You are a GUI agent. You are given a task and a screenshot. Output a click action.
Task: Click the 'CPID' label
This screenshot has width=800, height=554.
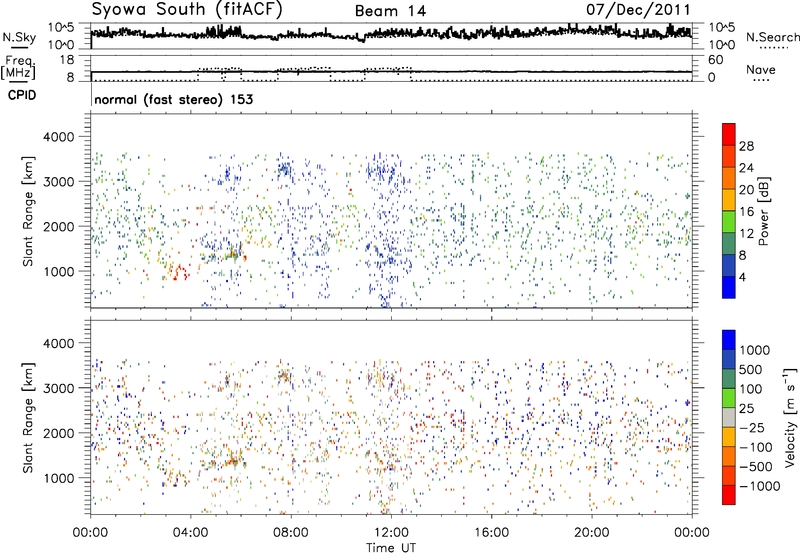click(x=21, y=95)
